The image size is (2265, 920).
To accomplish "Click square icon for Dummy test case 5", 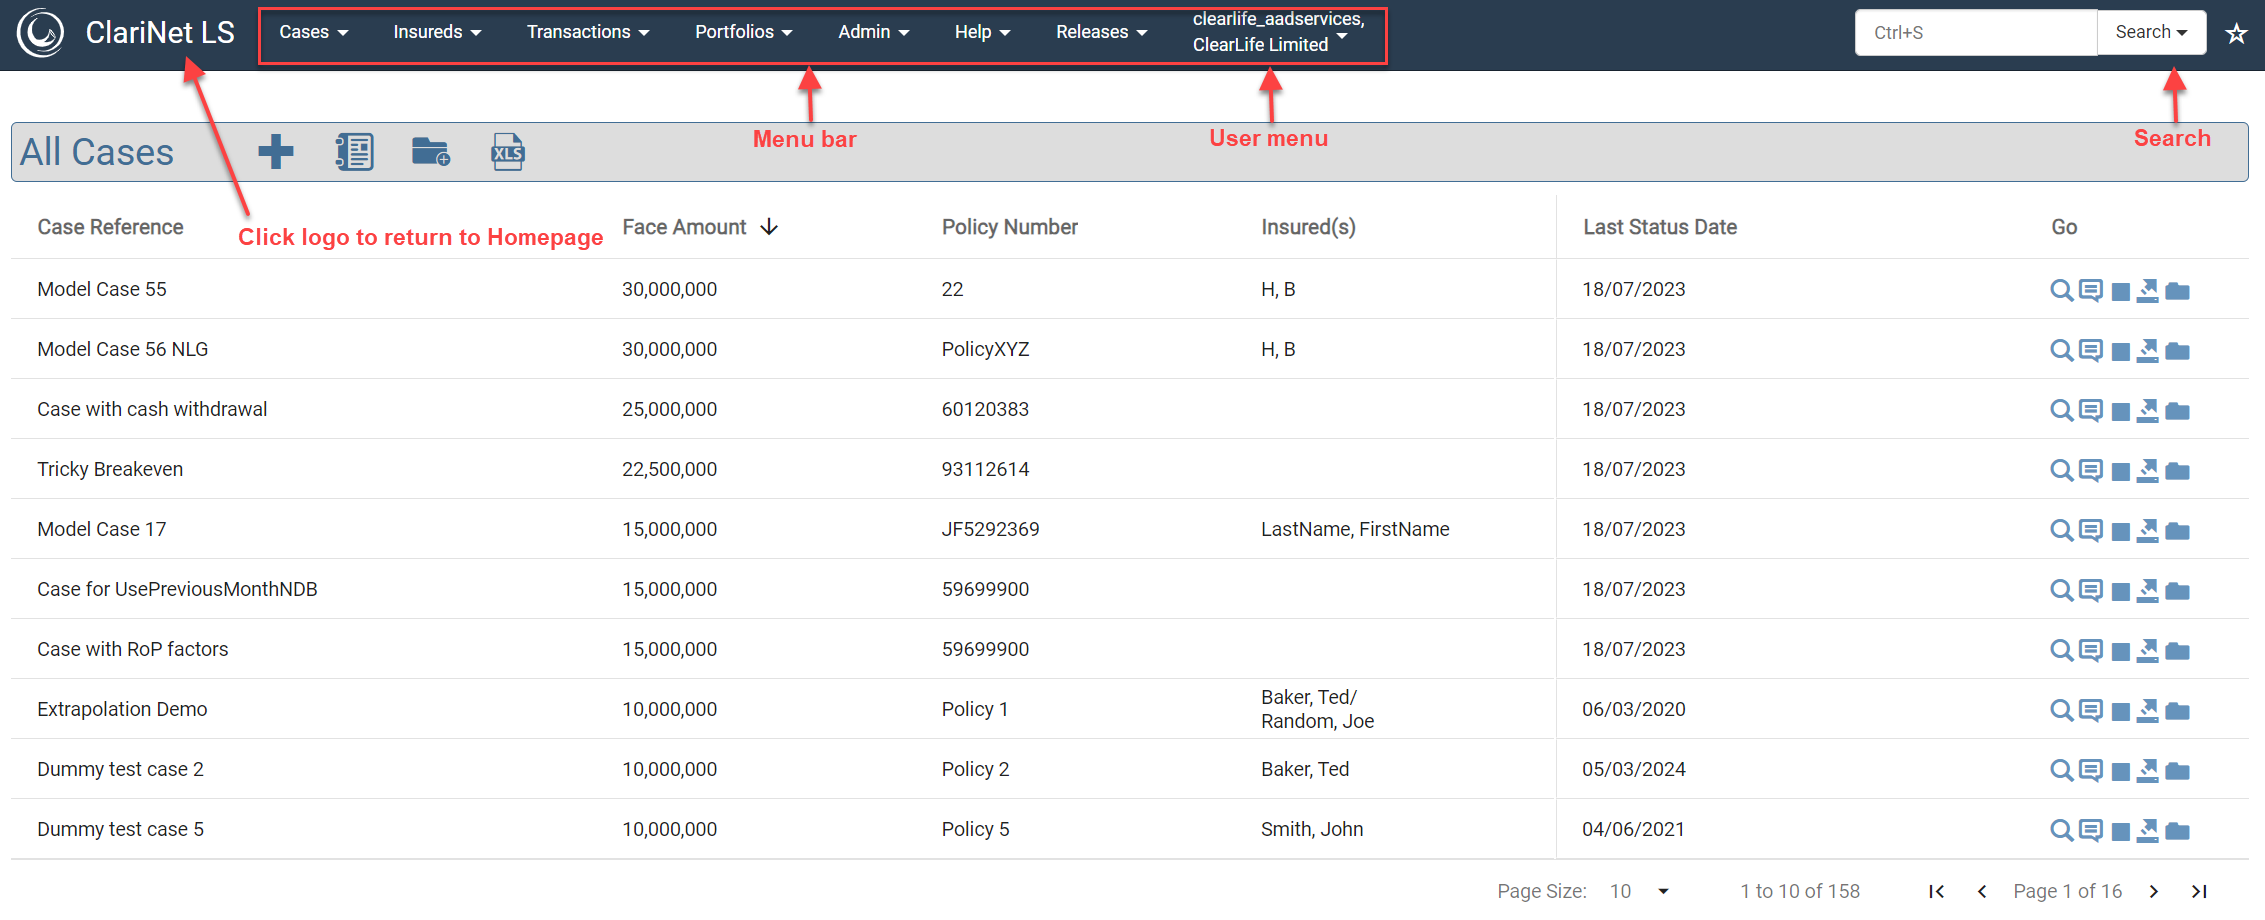I will (x=2120, y=832).
